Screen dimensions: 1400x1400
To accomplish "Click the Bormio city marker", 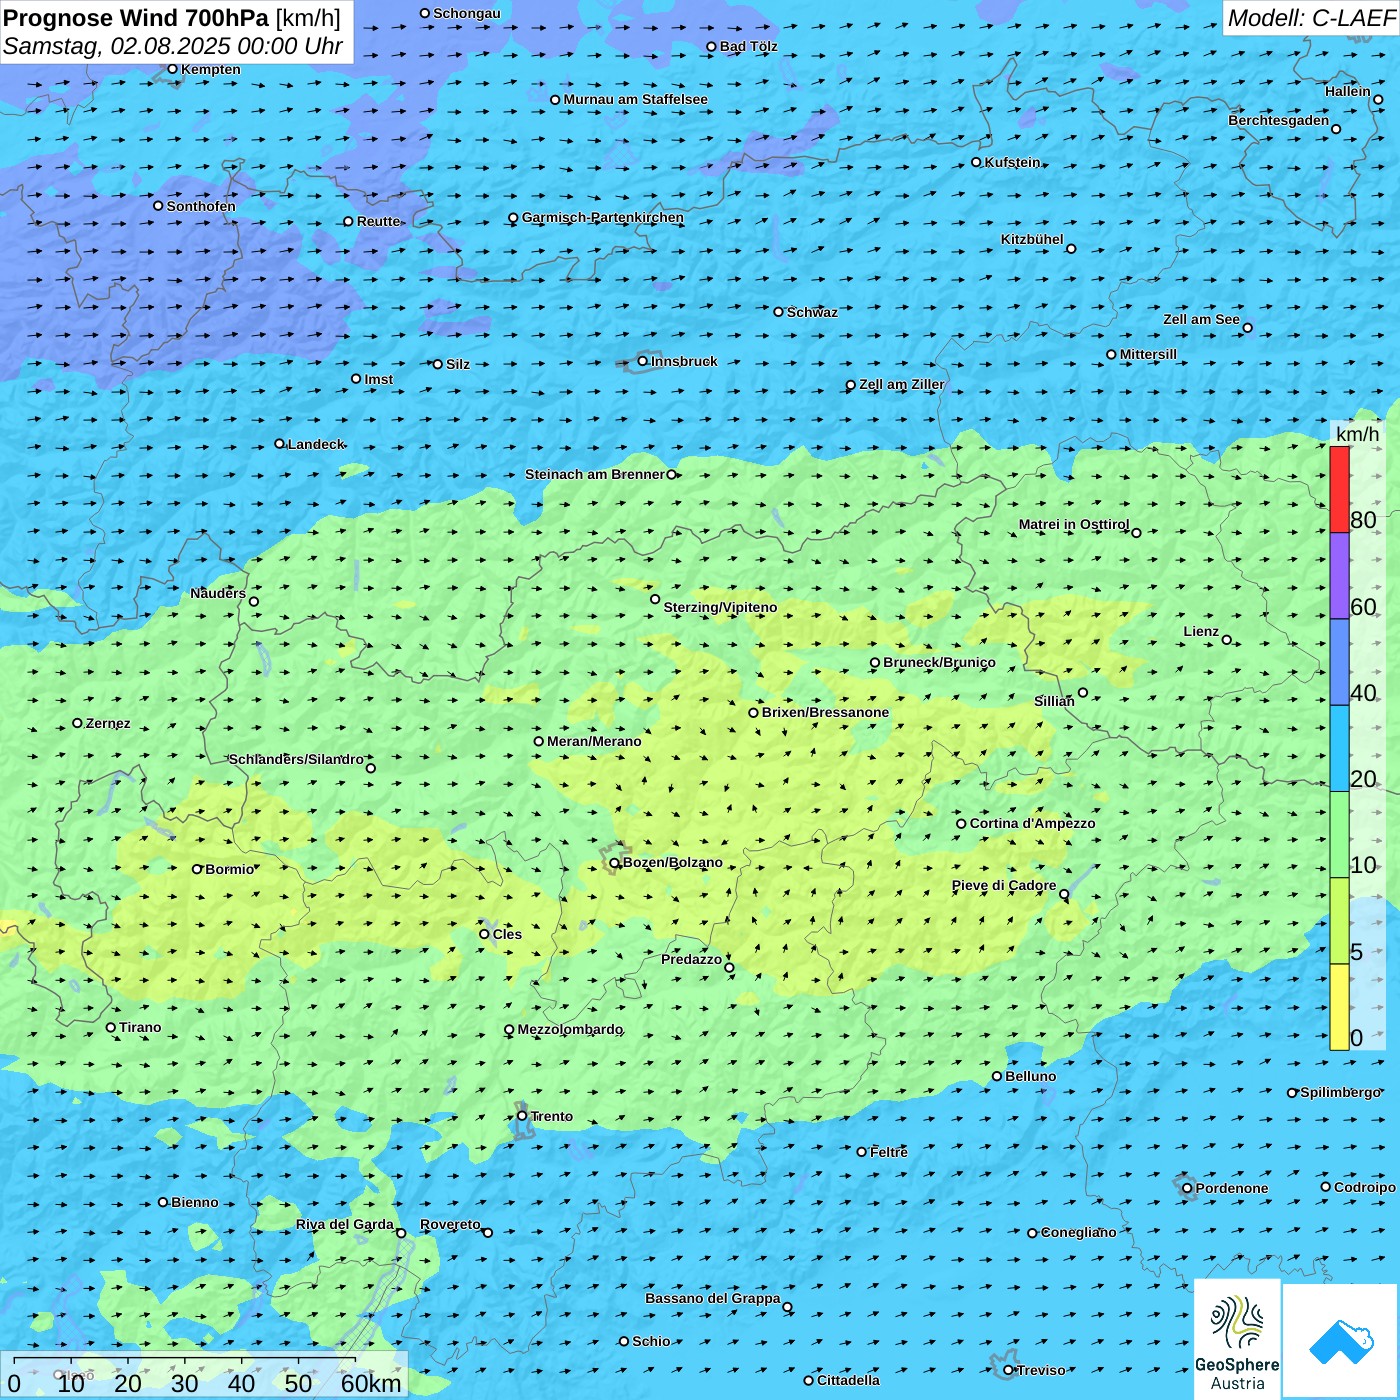I will coord(197,869).
